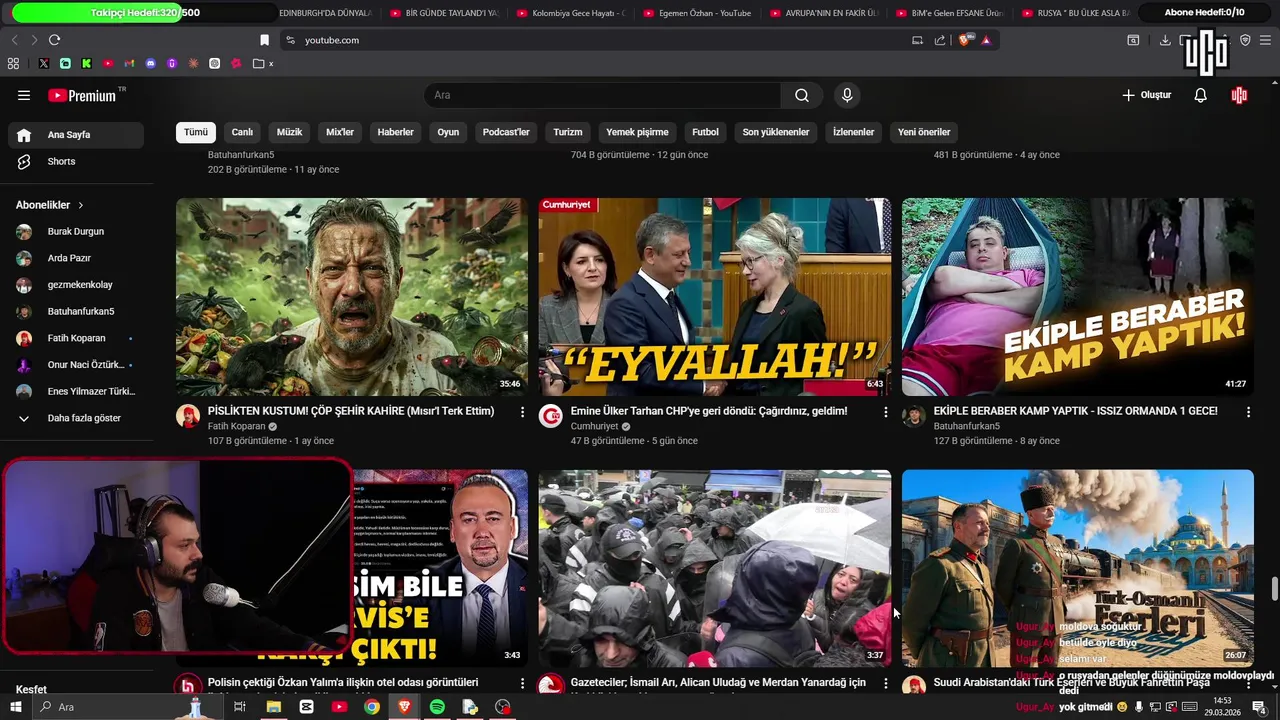Reload the page in the browser

point(54,40)
